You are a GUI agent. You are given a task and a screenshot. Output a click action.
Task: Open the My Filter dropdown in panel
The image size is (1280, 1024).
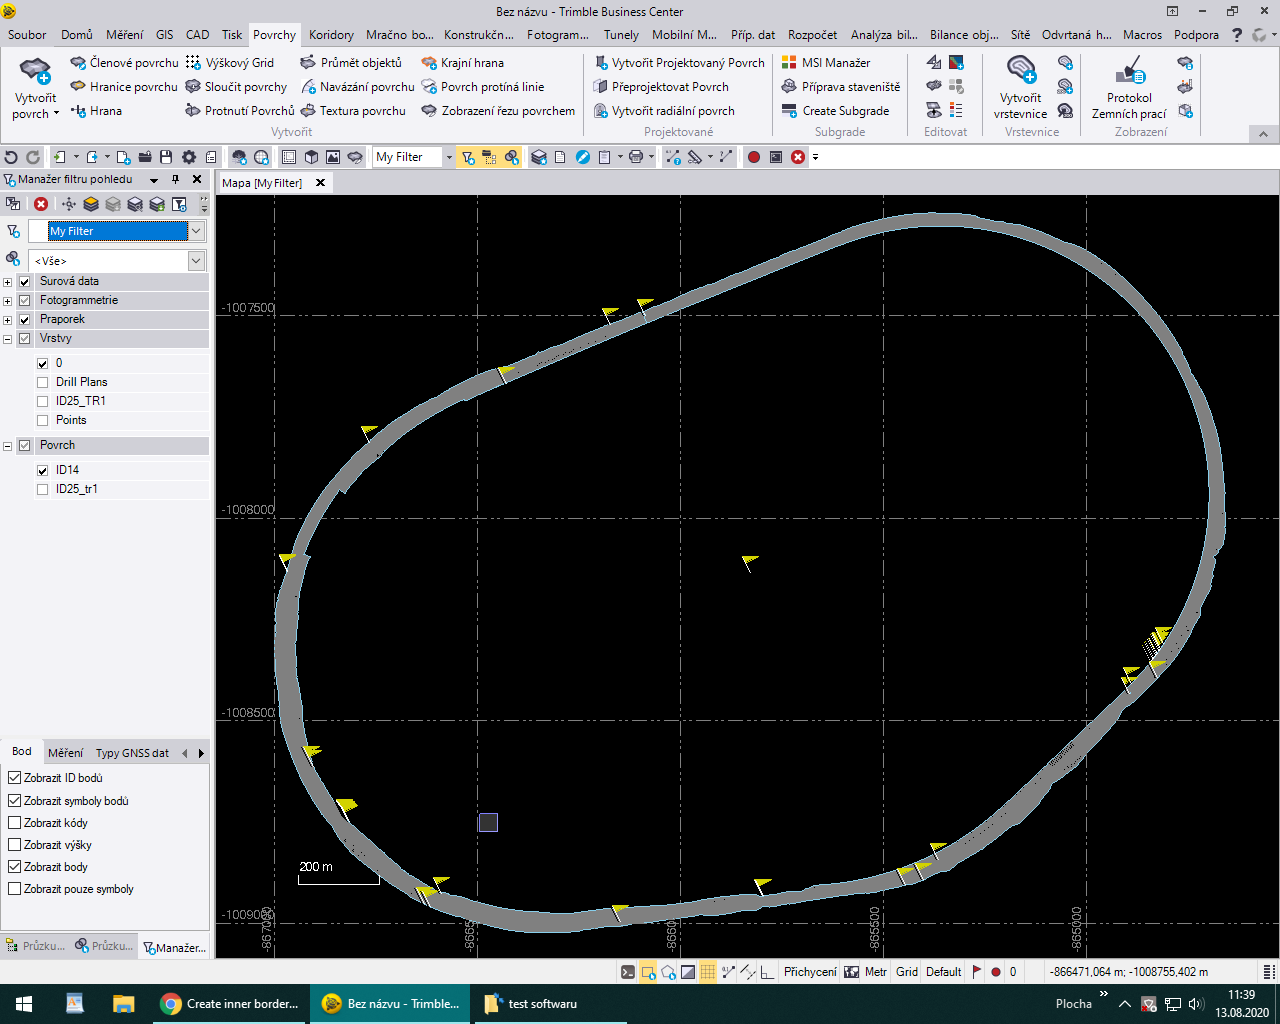196,231
